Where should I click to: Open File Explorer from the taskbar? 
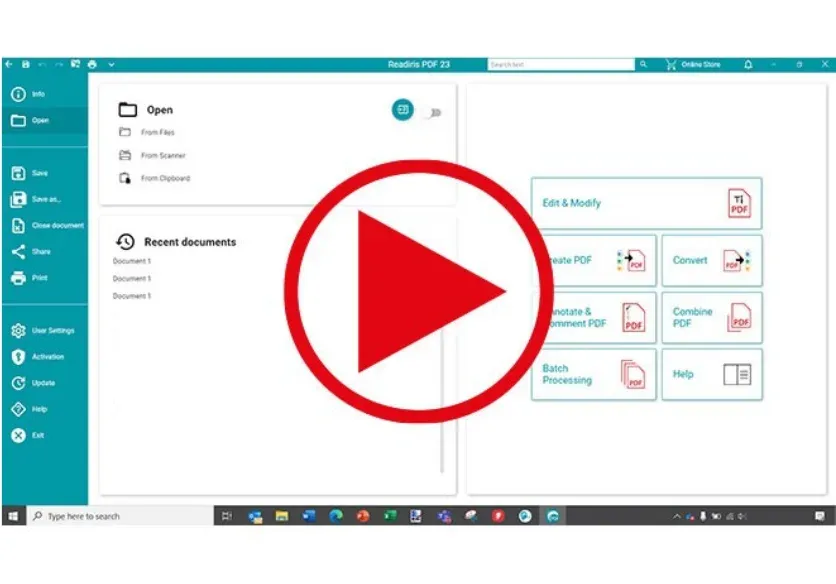click(282, 516)
